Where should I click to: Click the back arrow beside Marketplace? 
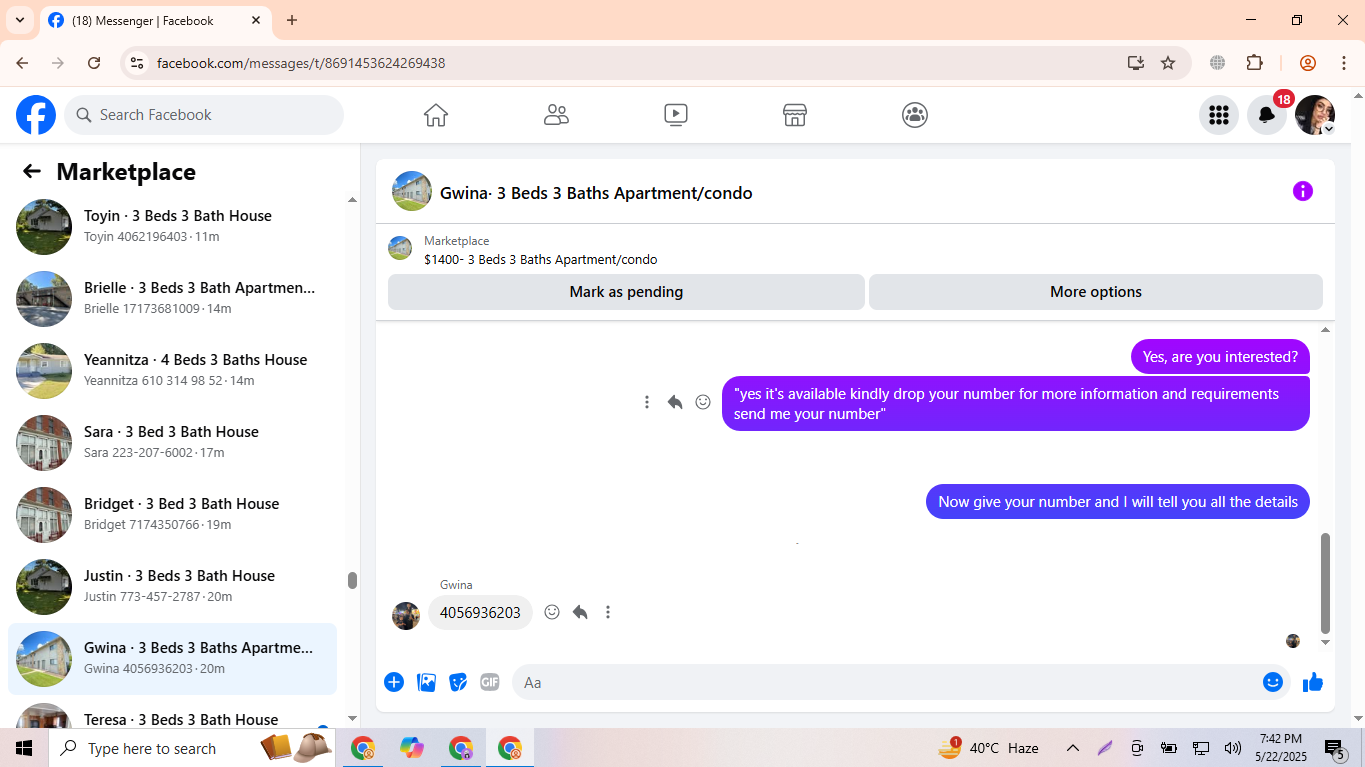coord(32,171)
